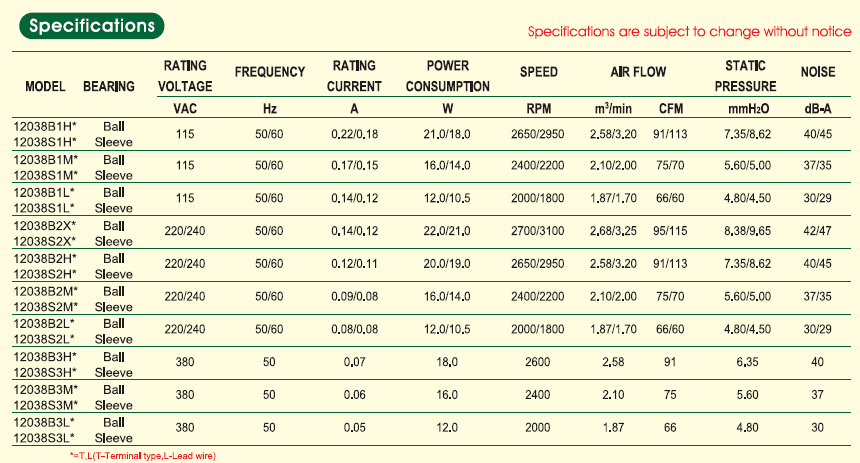Click the 0.05 current value for 12038B3L*
Image resolution: width=860 pixels, height=463 pixels.
tap(354, 430)
